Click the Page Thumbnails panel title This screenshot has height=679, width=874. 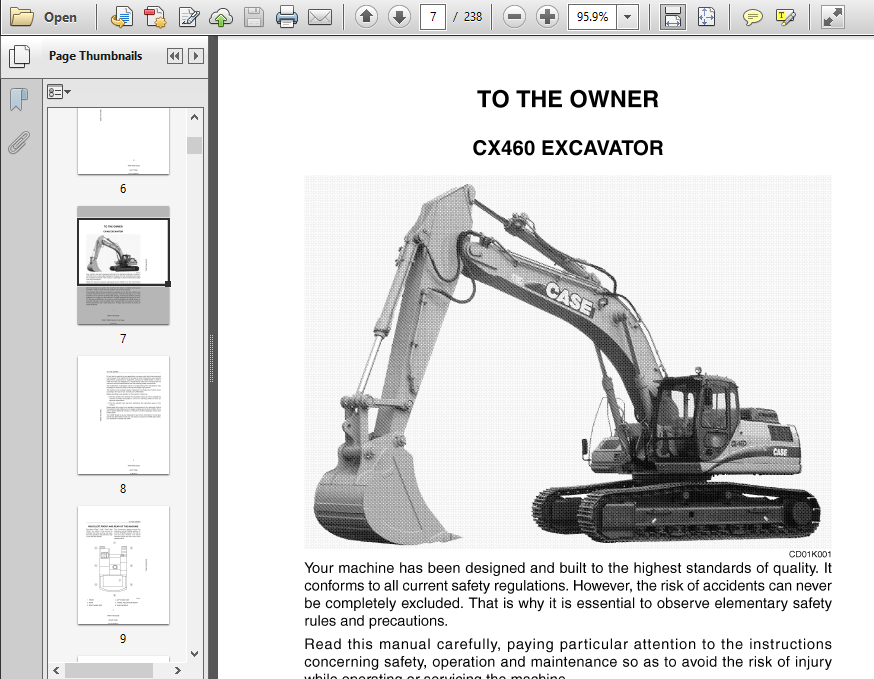(95, 56)
